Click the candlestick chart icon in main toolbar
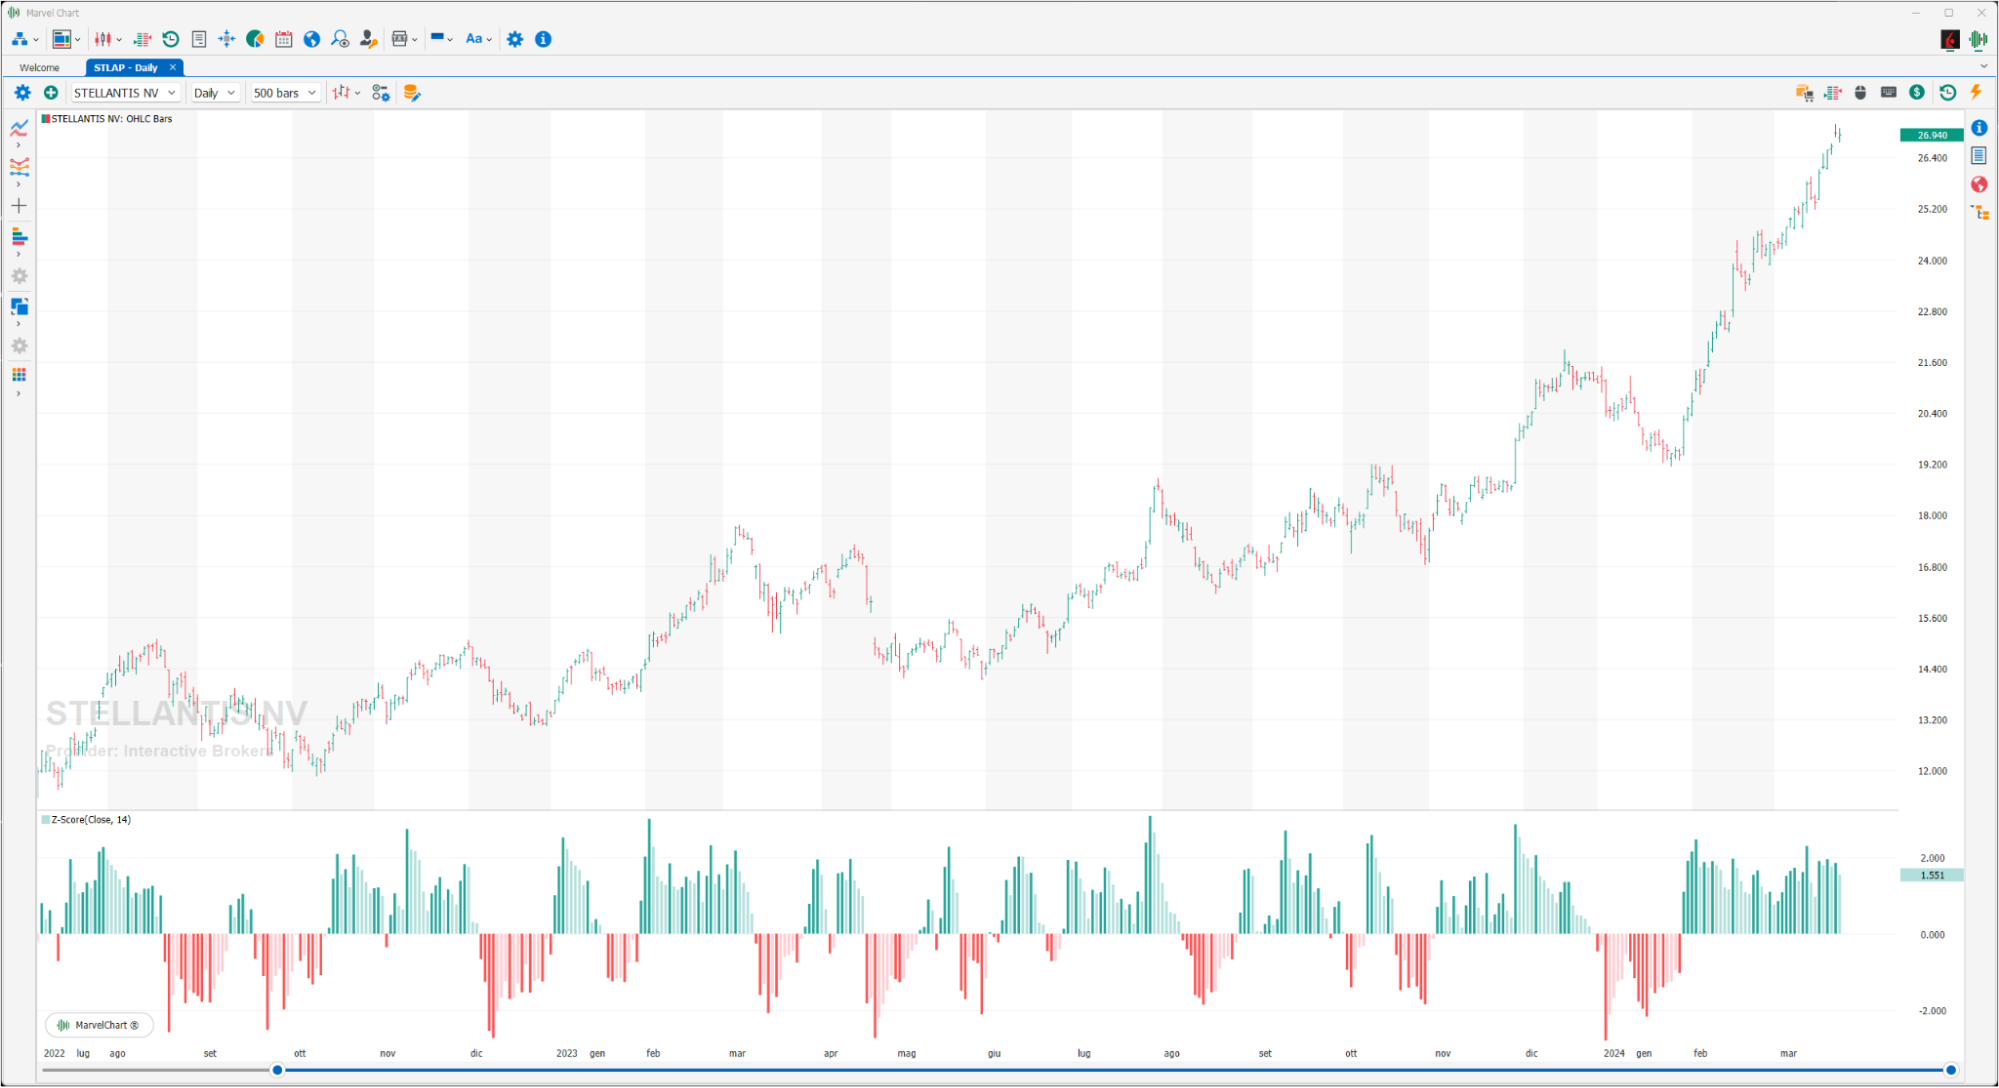The image size is (1999, 1088). pyautogui.click(x=103, y=39)
